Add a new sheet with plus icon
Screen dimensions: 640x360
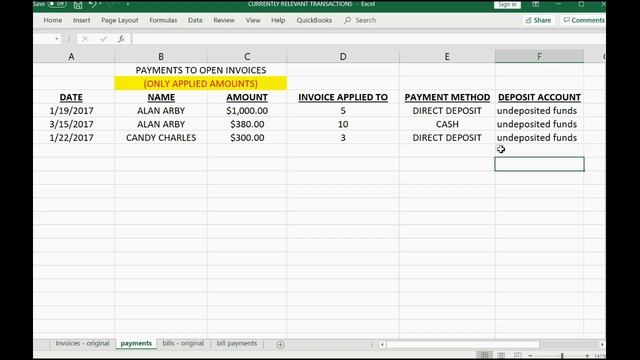(x=280, y=344)
